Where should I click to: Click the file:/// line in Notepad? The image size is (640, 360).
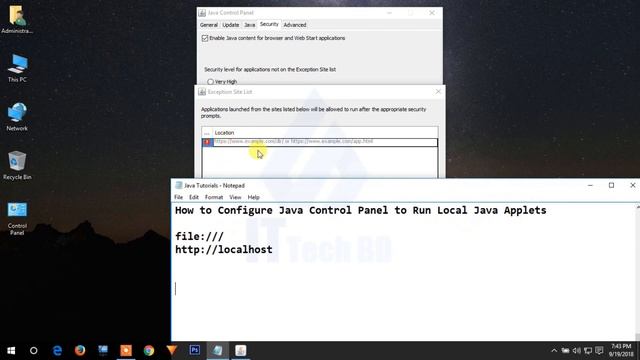click(x=199, y=237)
